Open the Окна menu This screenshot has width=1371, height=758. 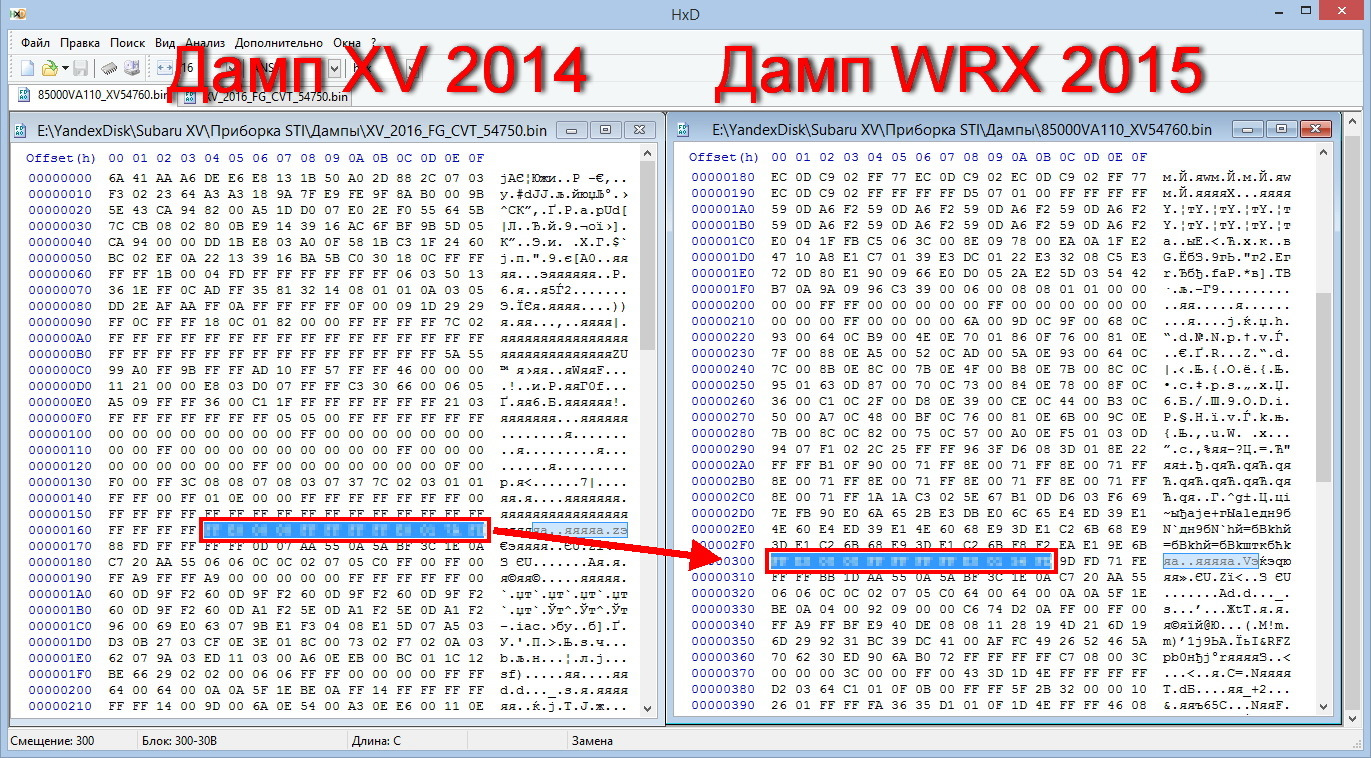coord(347,43)
